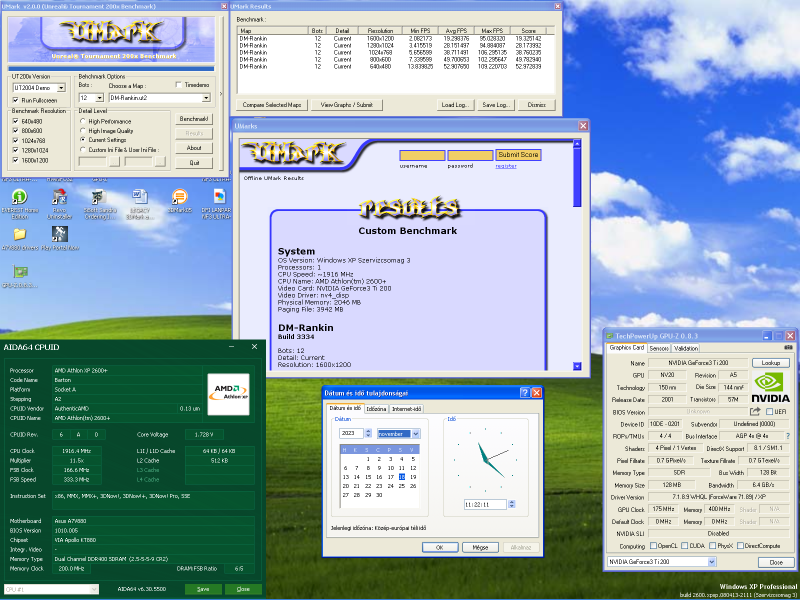Click the Bus Interface question mark in GPU-Z
The image size is (800, 600).
(788, 436)
